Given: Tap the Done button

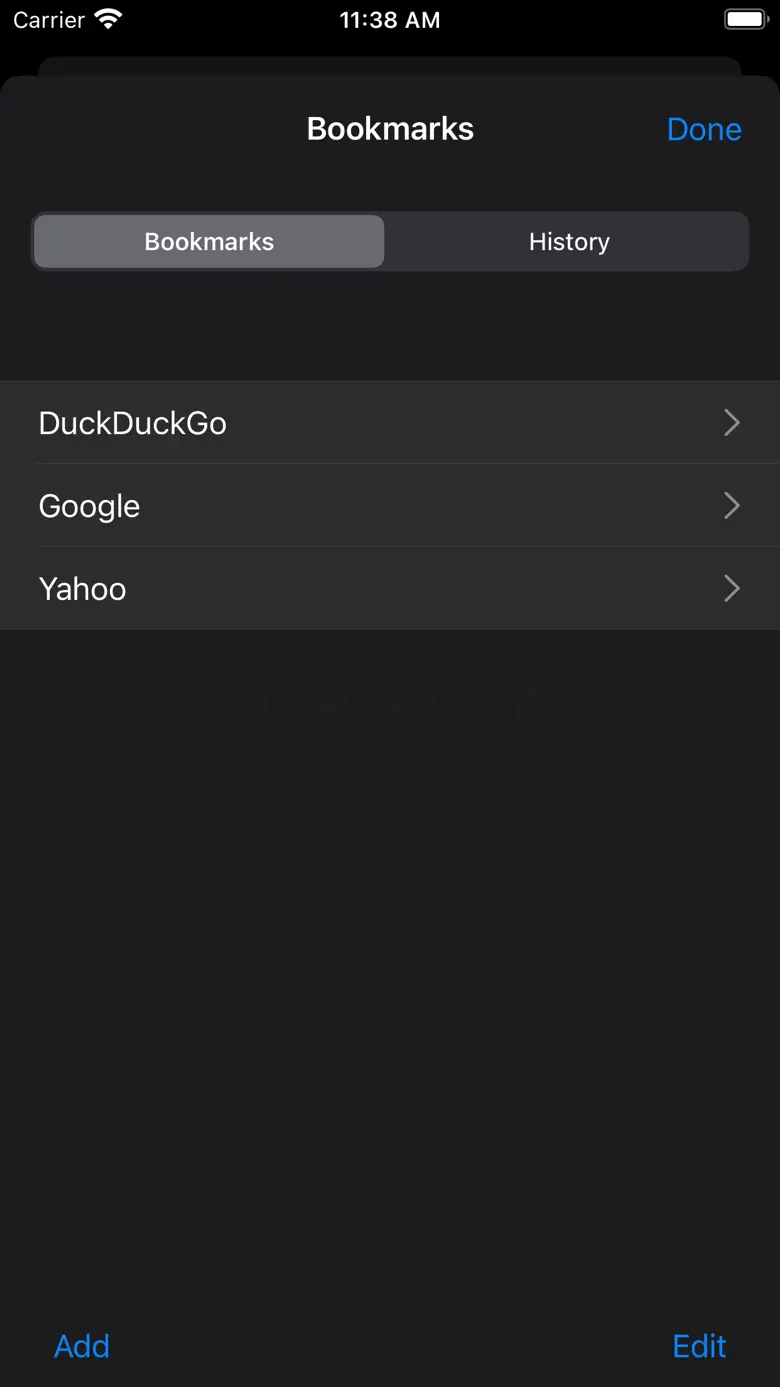Looking at the screenshot, I should tap(704, 129).
